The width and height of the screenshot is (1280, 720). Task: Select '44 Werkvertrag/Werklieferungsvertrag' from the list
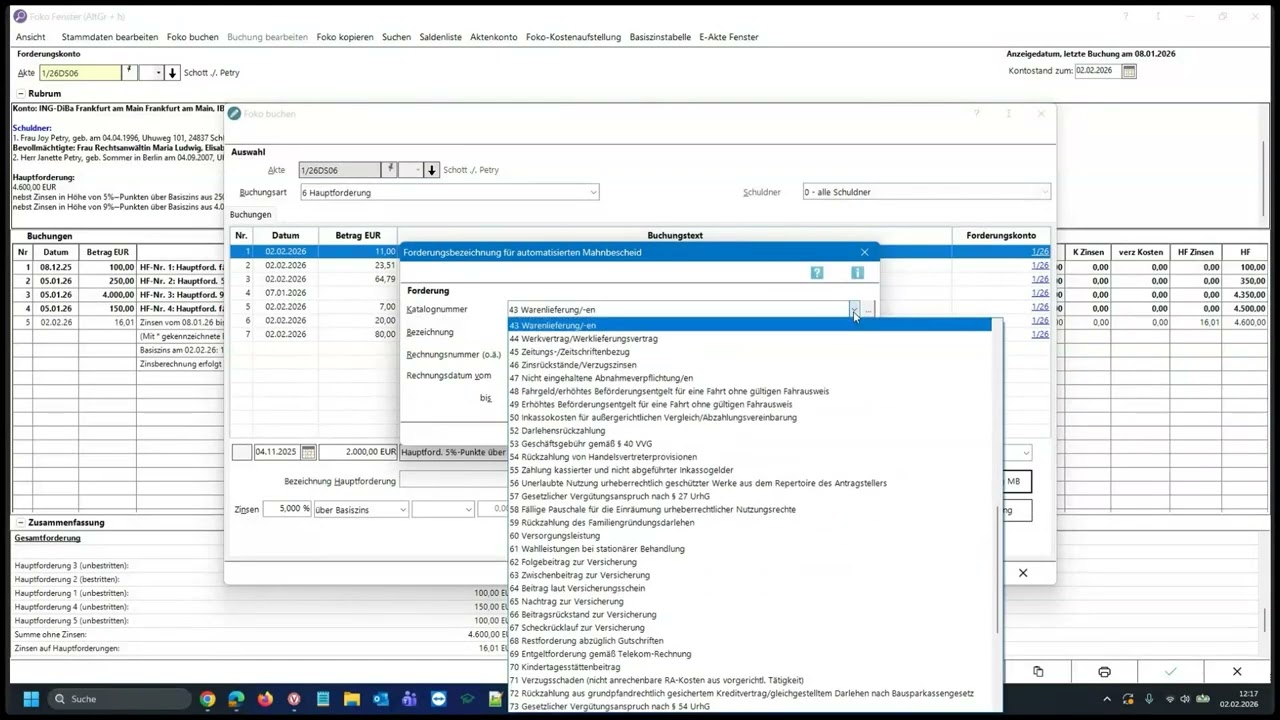pyautogui.click(x=750, y=339)
